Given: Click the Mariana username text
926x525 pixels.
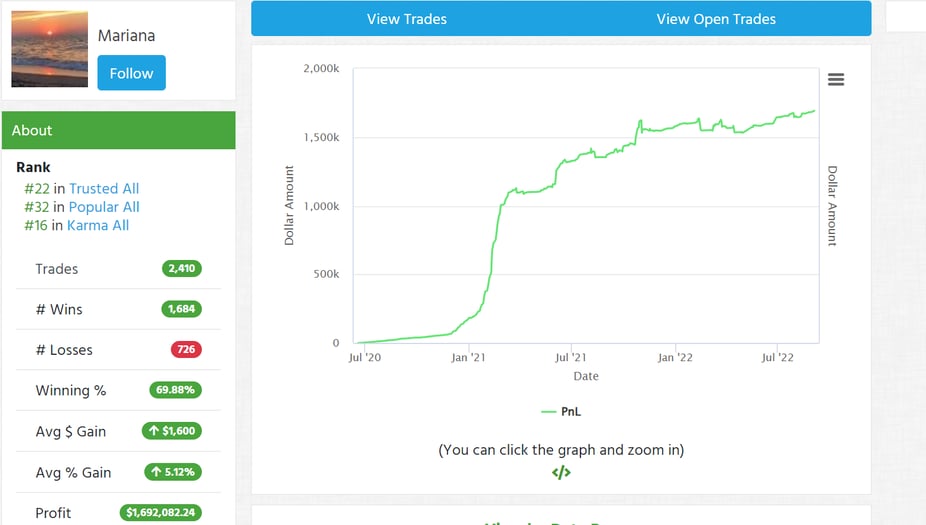Looking at the screenshot, I should coord(126,36).
